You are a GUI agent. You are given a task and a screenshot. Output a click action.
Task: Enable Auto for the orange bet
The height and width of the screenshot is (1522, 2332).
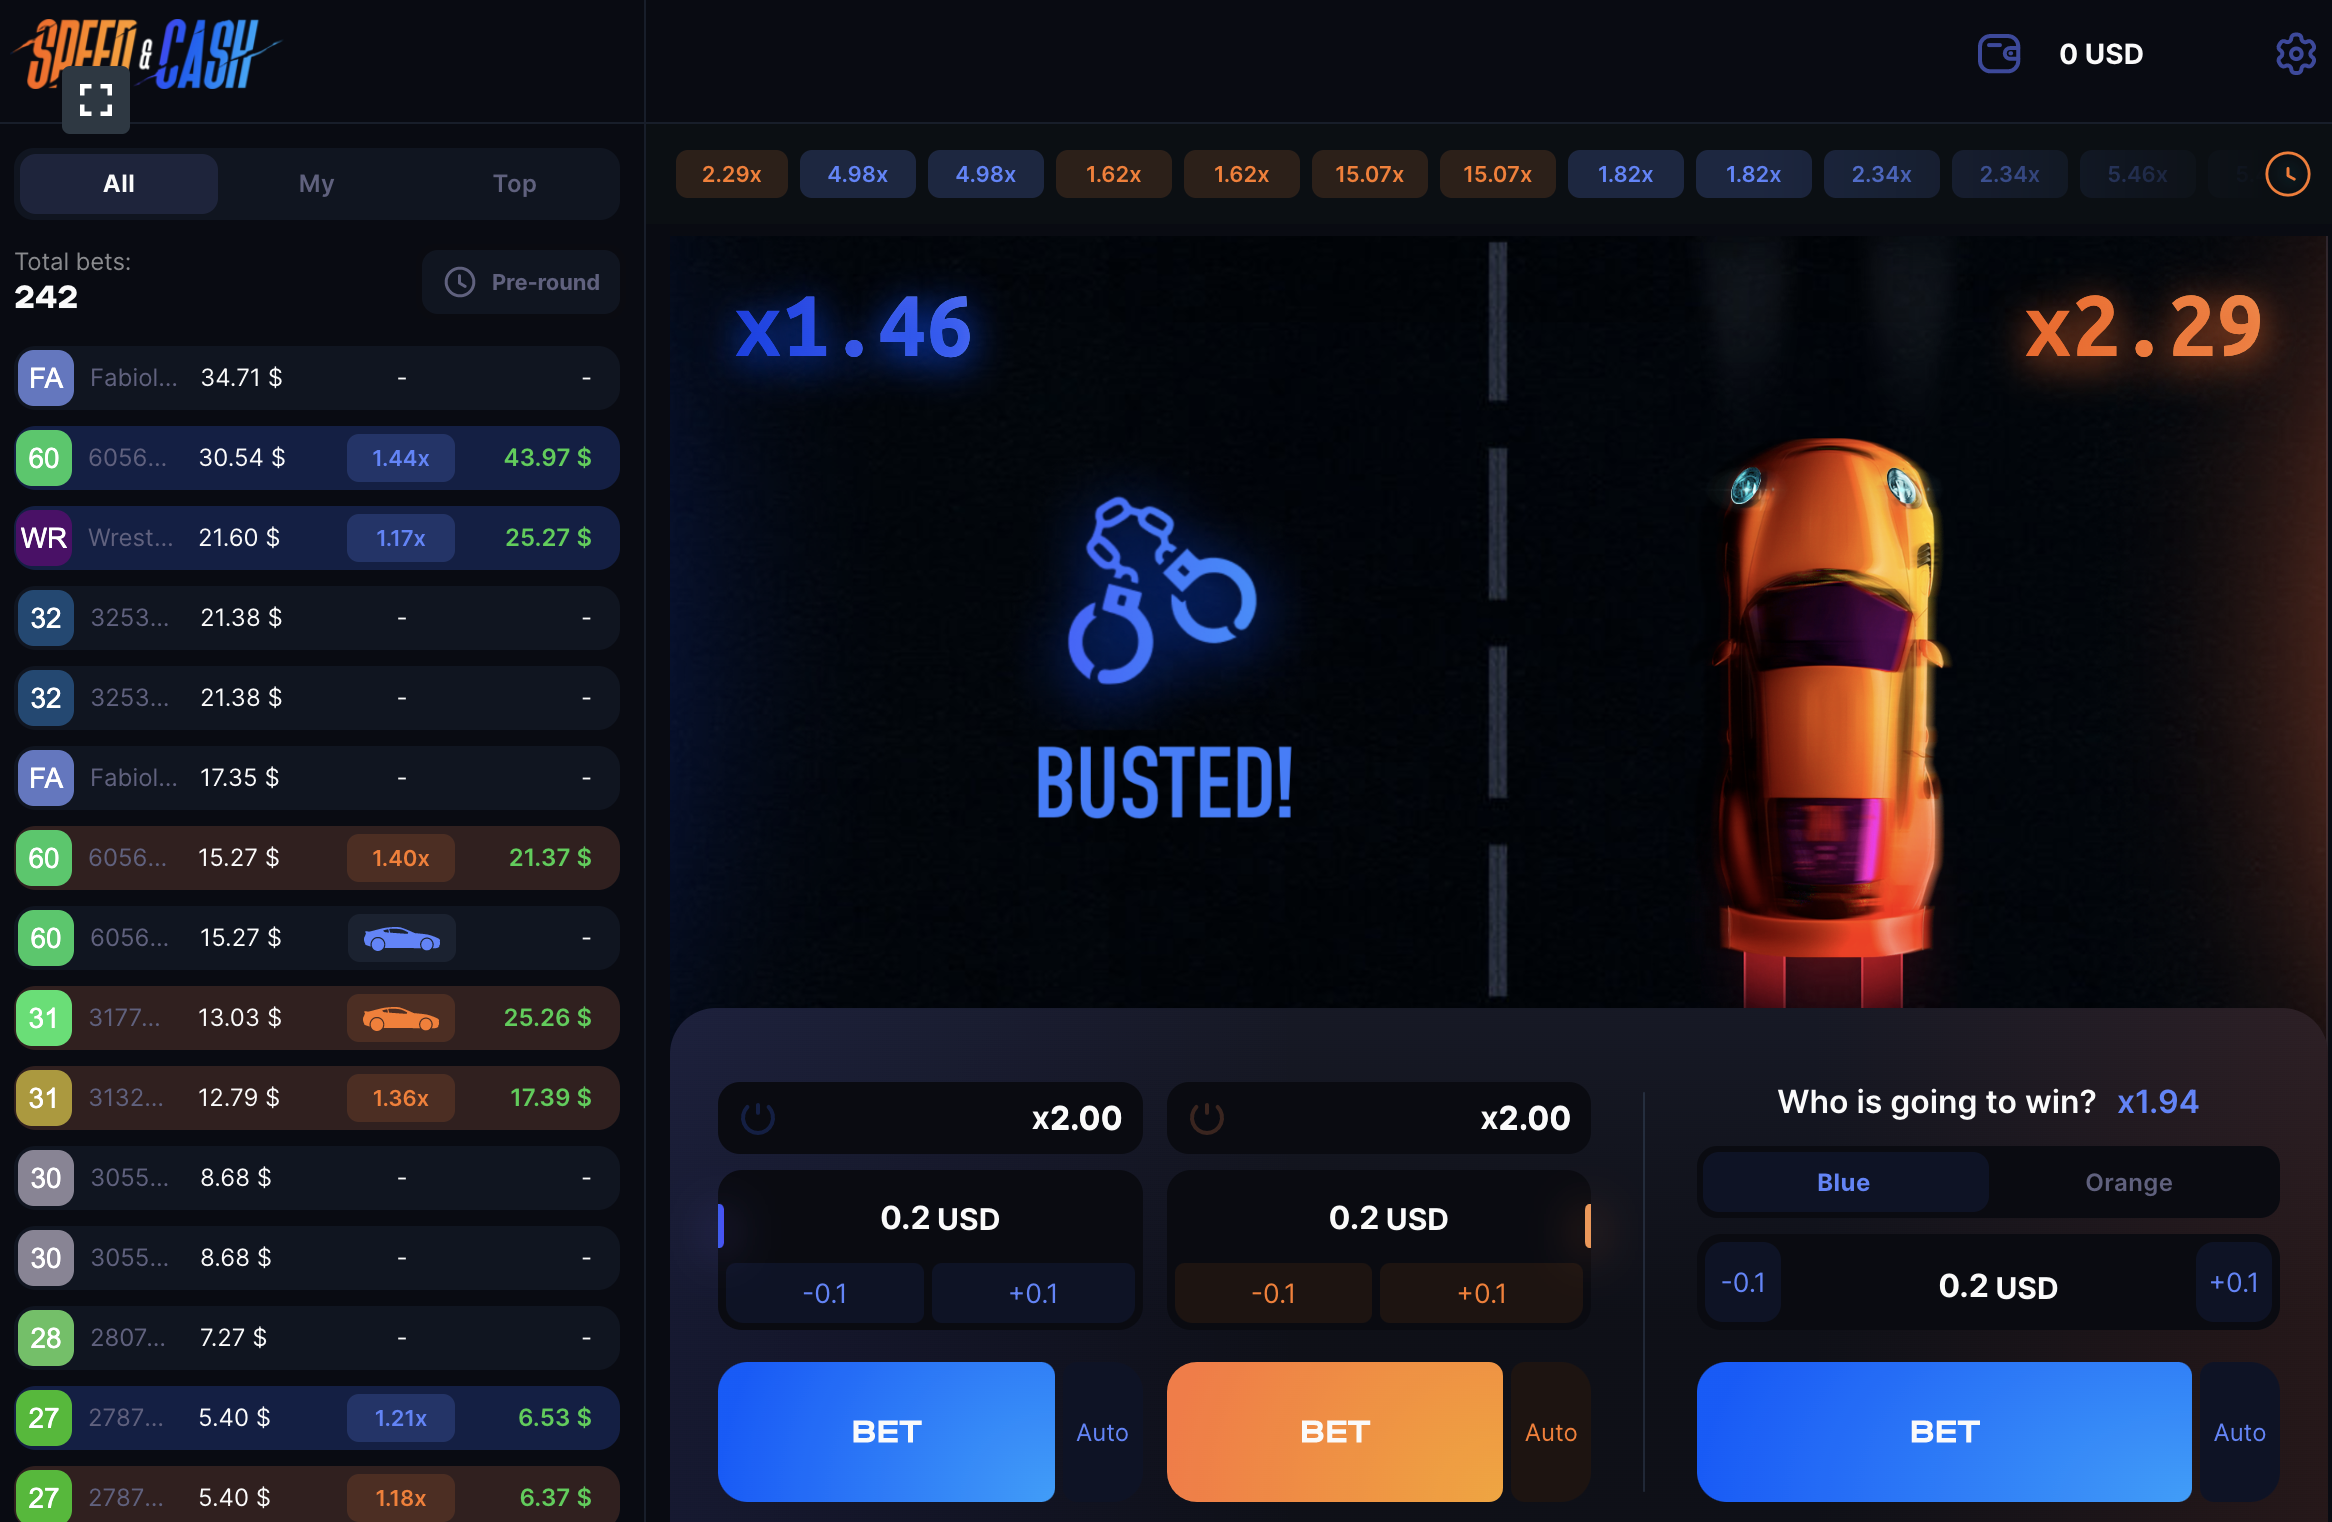[1551, 1432]
